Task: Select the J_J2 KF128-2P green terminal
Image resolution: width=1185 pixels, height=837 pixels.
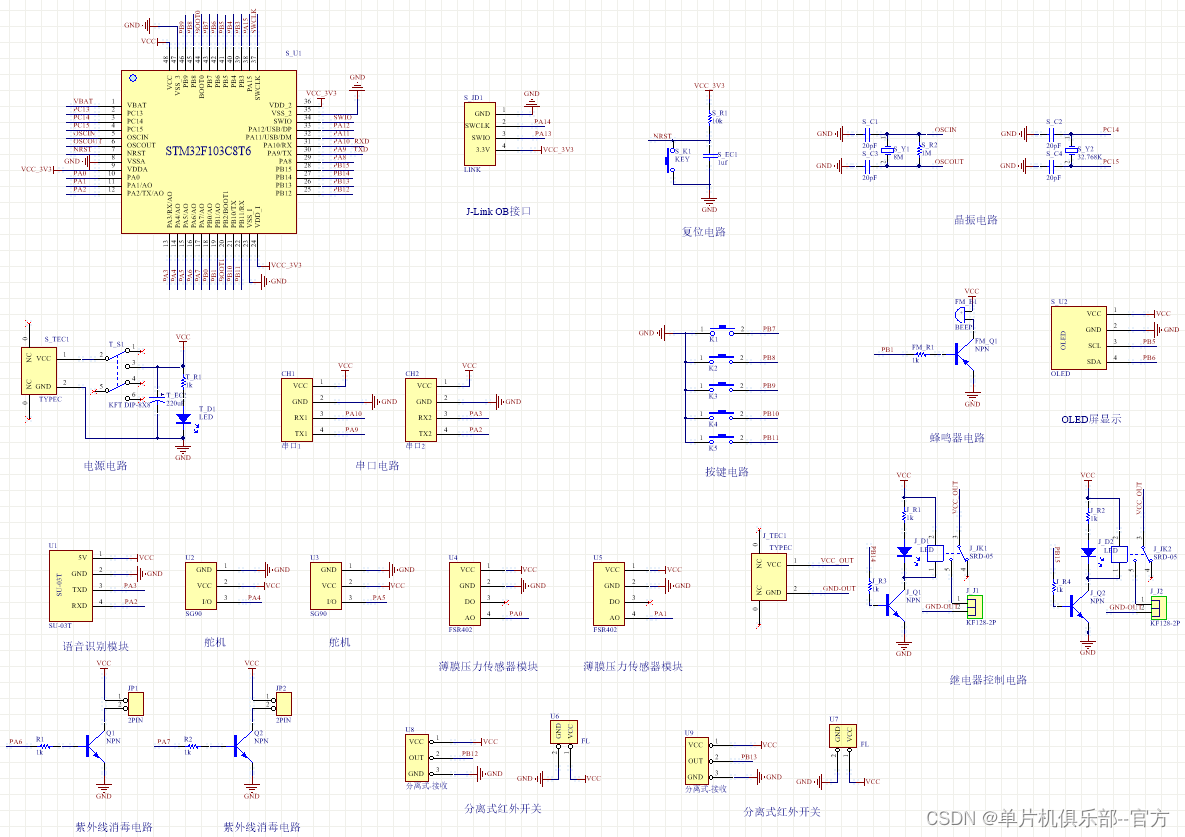Action: (1159, 607)
